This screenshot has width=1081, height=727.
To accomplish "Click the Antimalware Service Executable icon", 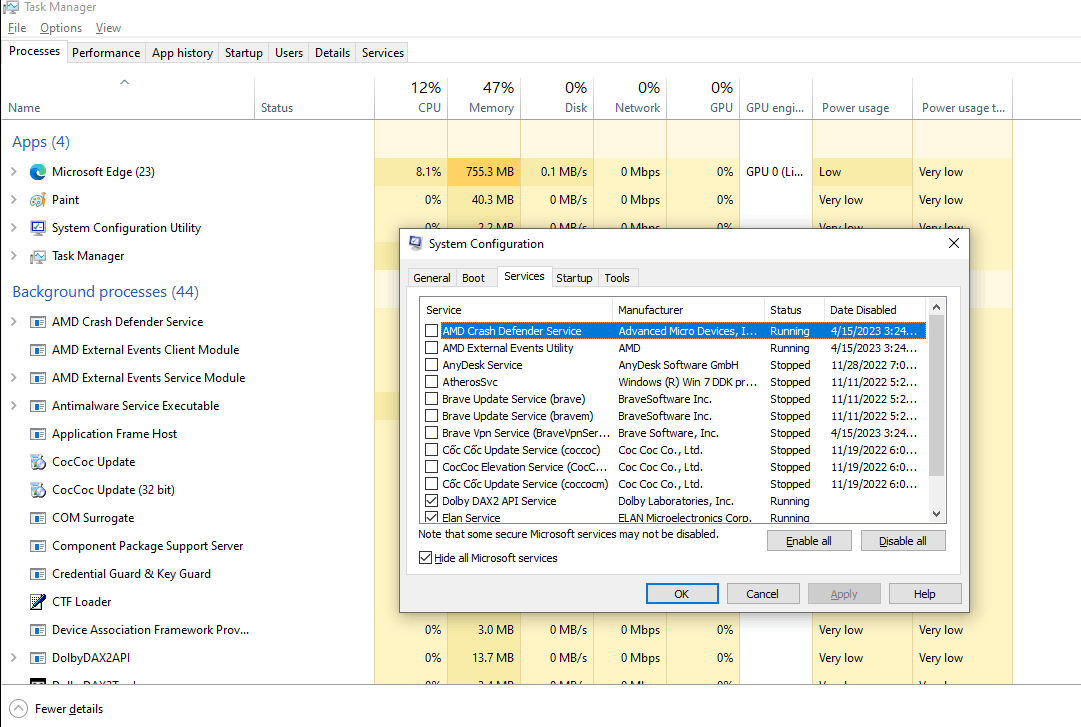I will click(38, 406).
